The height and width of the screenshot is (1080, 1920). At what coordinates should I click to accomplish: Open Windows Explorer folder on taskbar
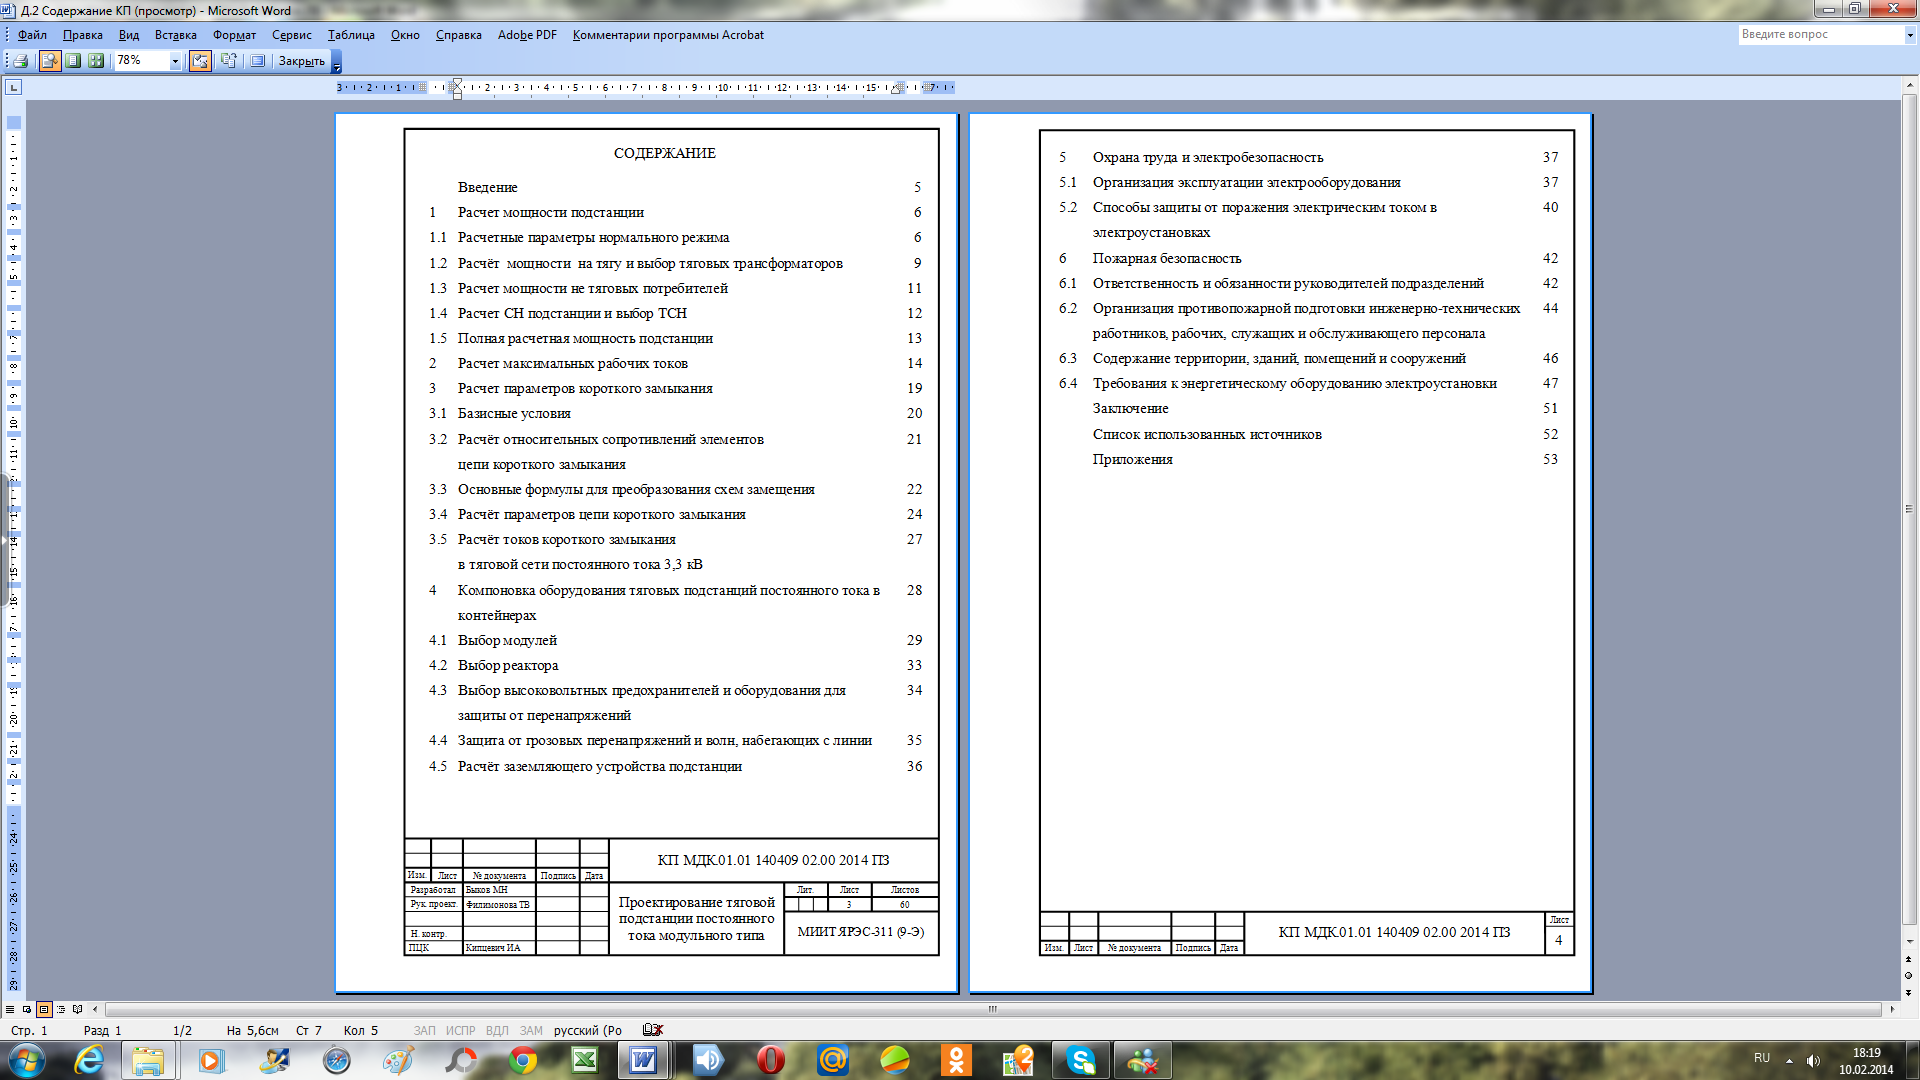point(148,1060)
